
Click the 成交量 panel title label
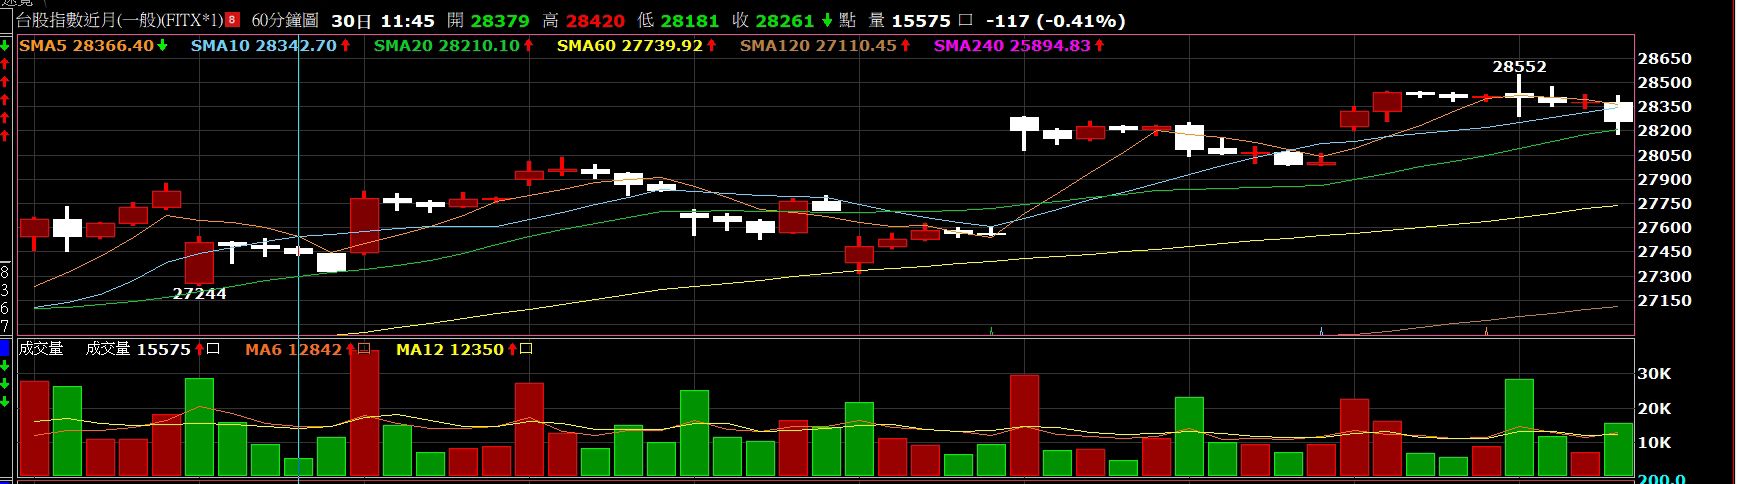40,348
